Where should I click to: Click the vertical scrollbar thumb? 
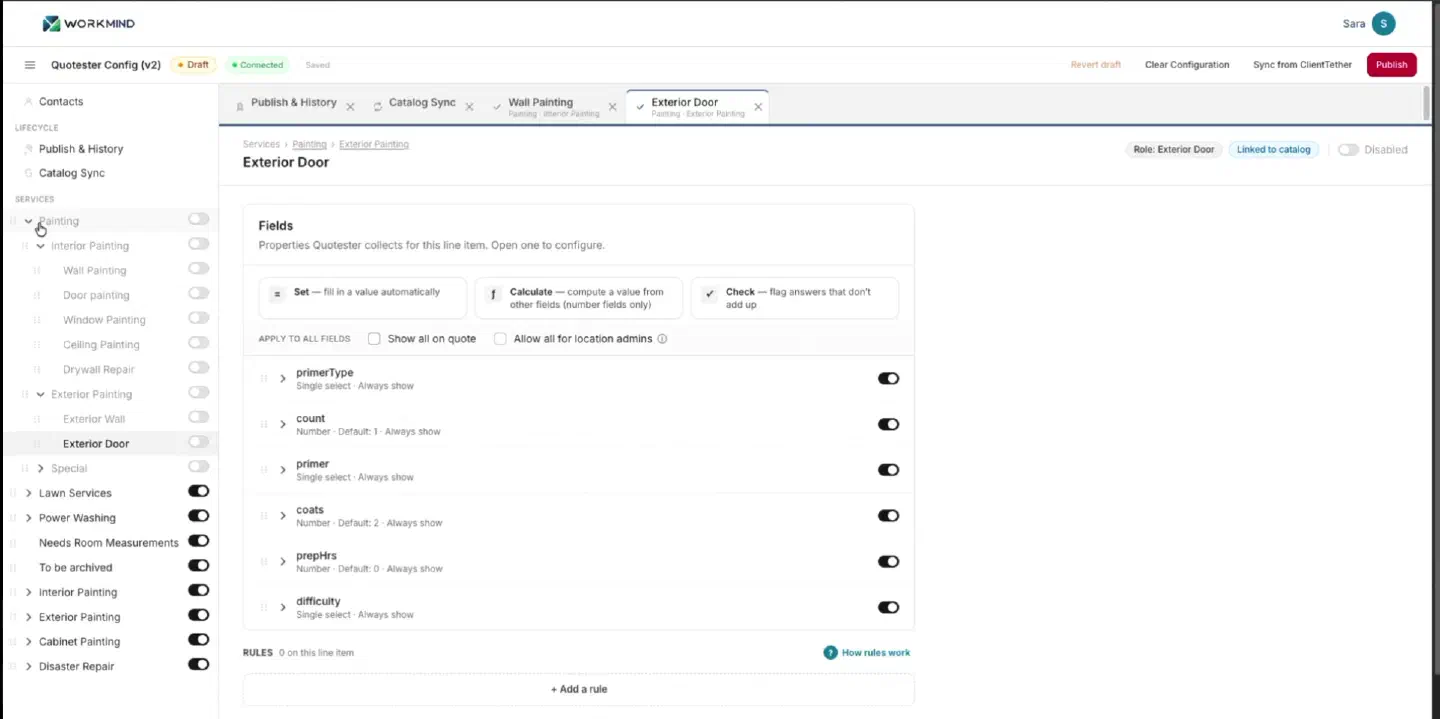click(1426, 103)
